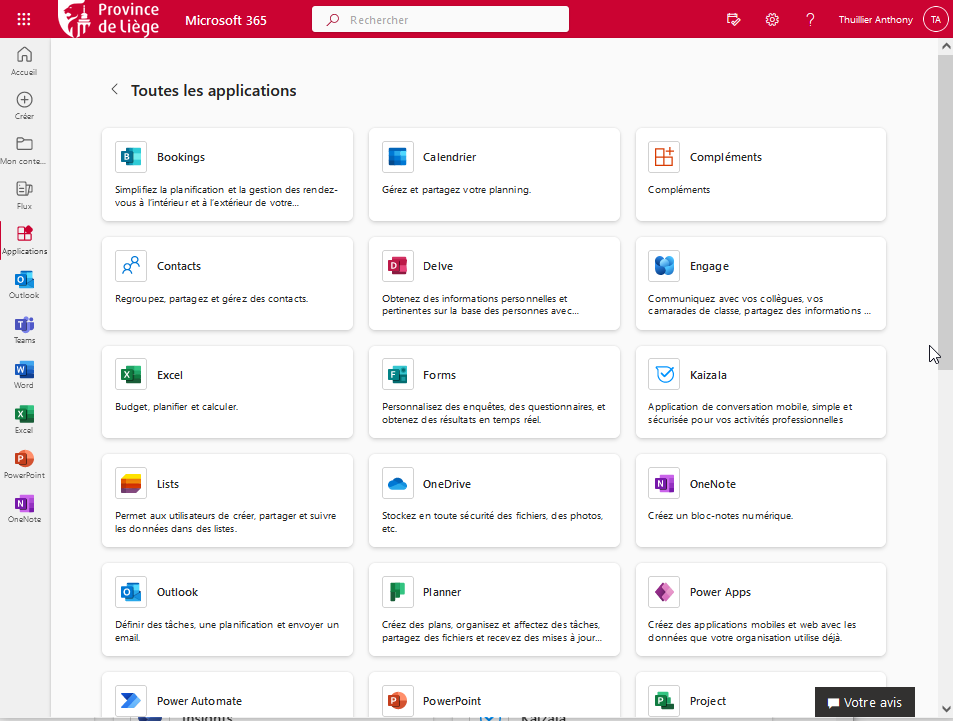This screenshot has height=721, width=953.
Task: Launch PowerPoint from the sidebar
Action: (x=24, y=464)
